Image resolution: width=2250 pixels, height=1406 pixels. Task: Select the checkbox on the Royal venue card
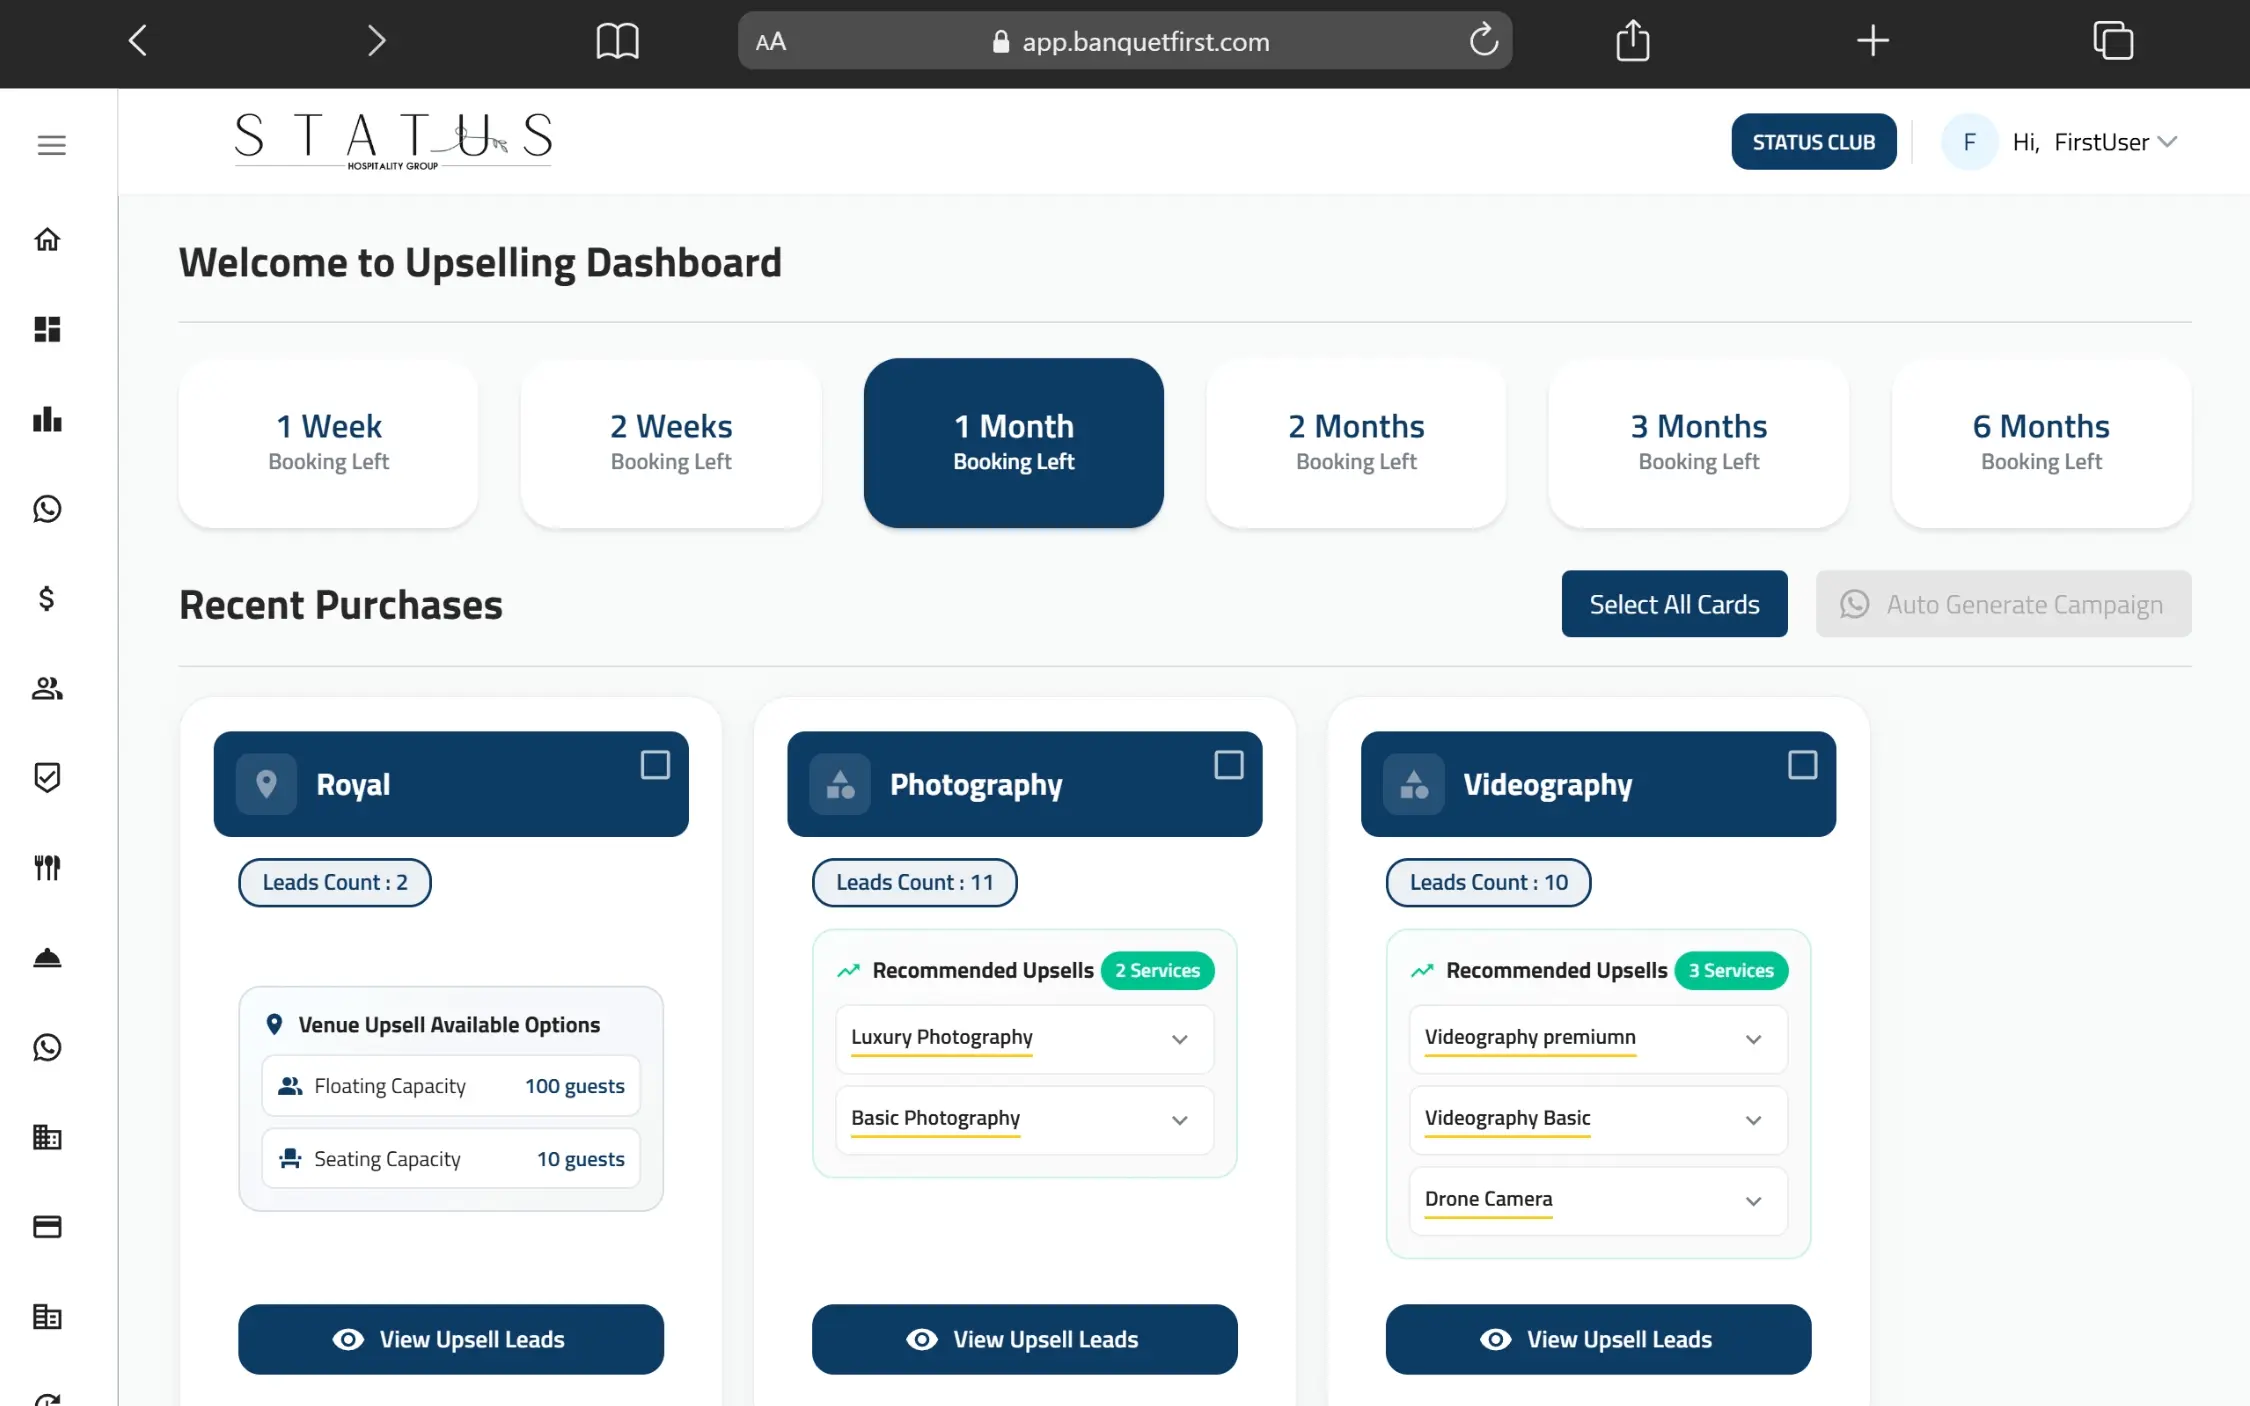coord(656,764)
